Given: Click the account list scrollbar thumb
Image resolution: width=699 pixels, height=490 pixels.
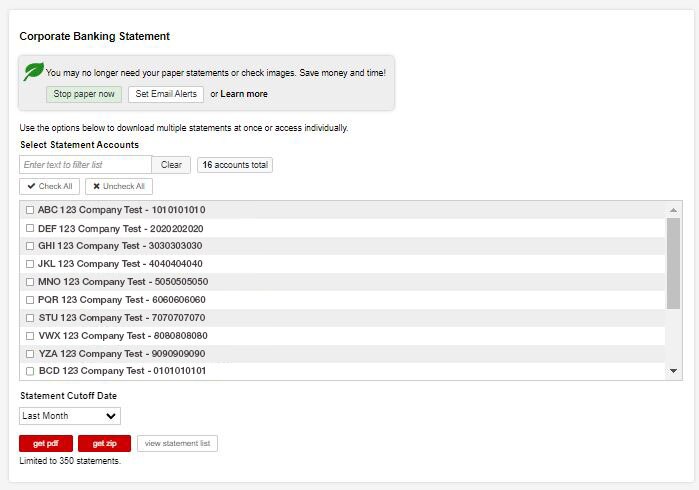Looking at the screenshot, I should 673,263.
